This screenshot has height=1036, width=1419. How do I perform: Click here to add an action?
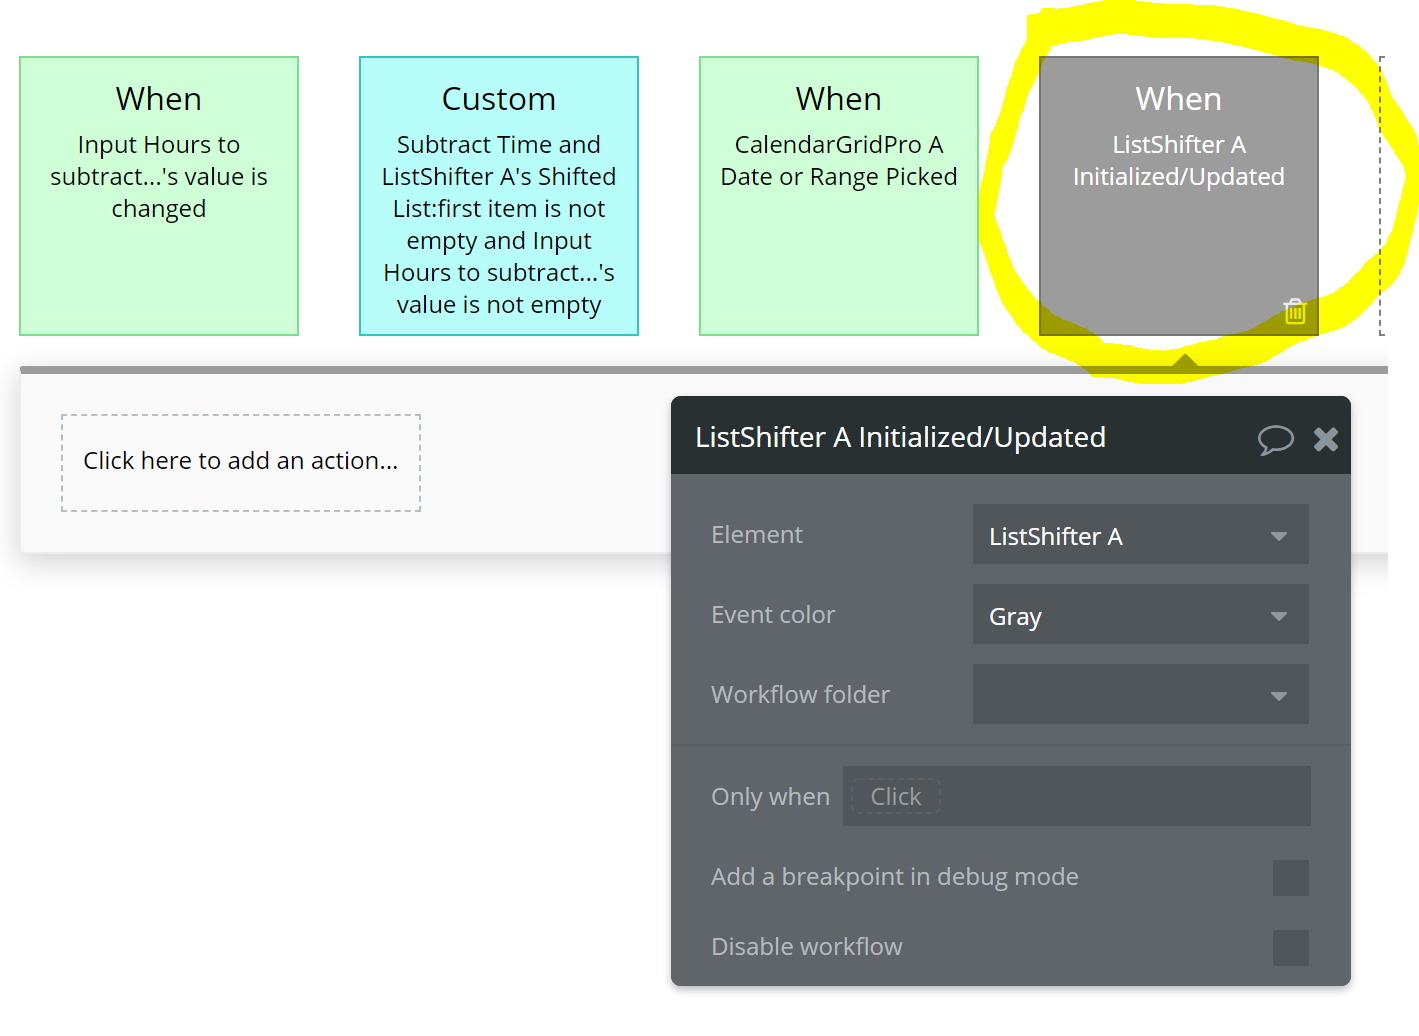241,462
